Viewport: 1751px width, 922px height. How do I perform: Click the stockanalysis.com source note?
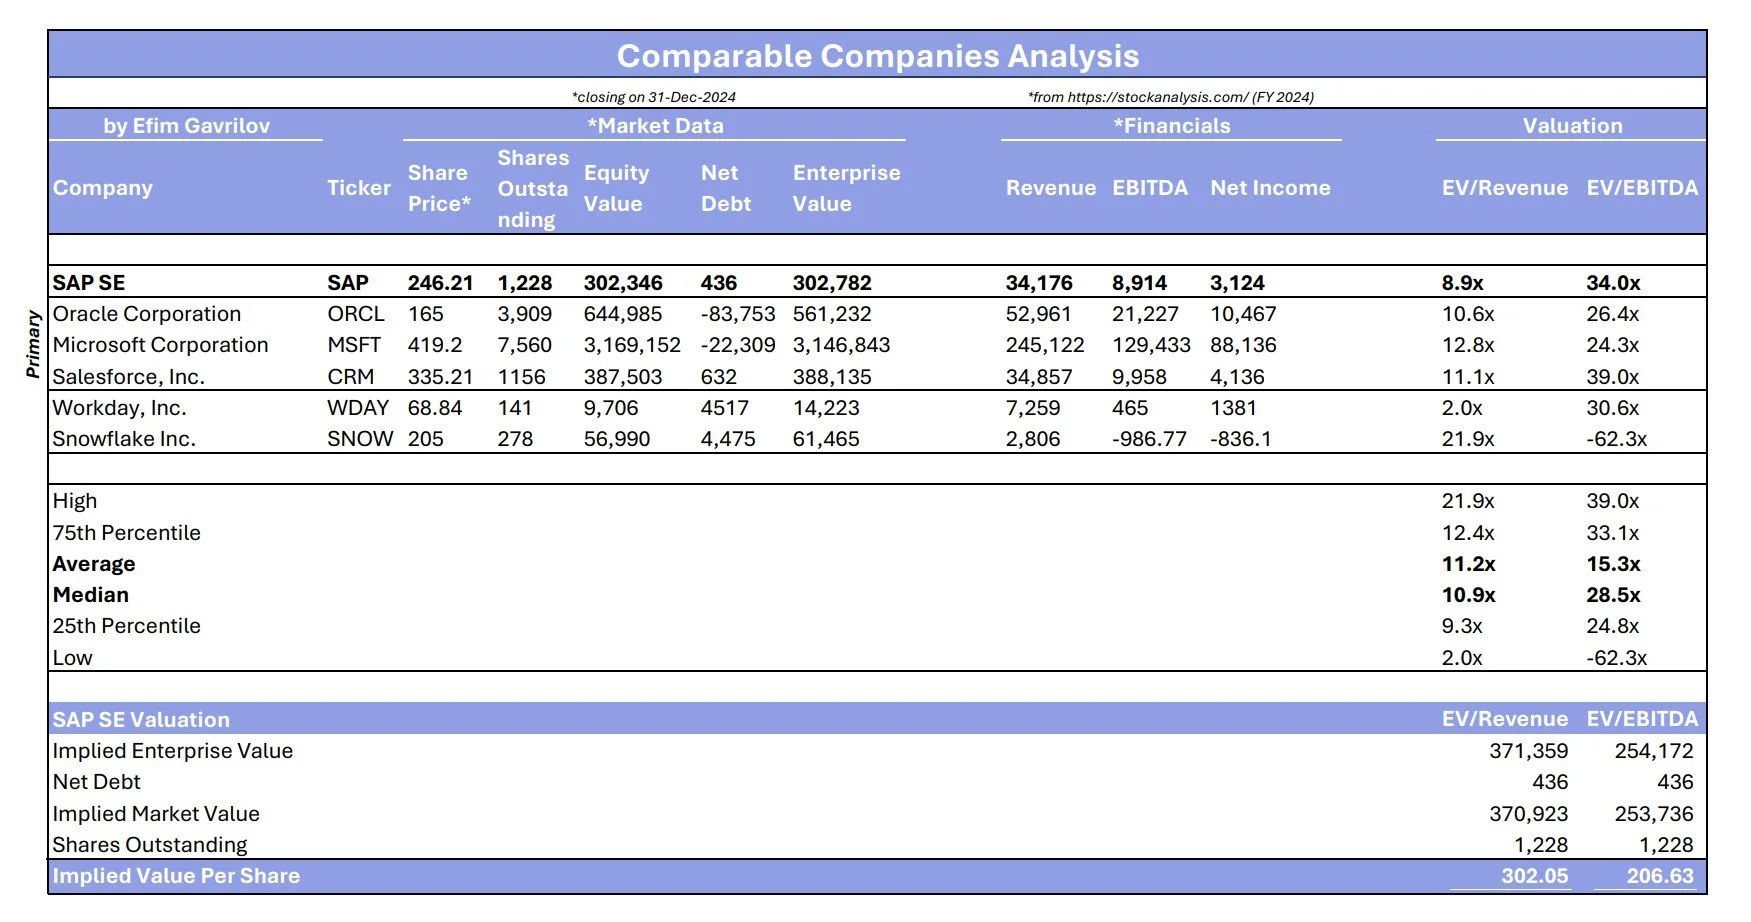[x=1171, y=97]
